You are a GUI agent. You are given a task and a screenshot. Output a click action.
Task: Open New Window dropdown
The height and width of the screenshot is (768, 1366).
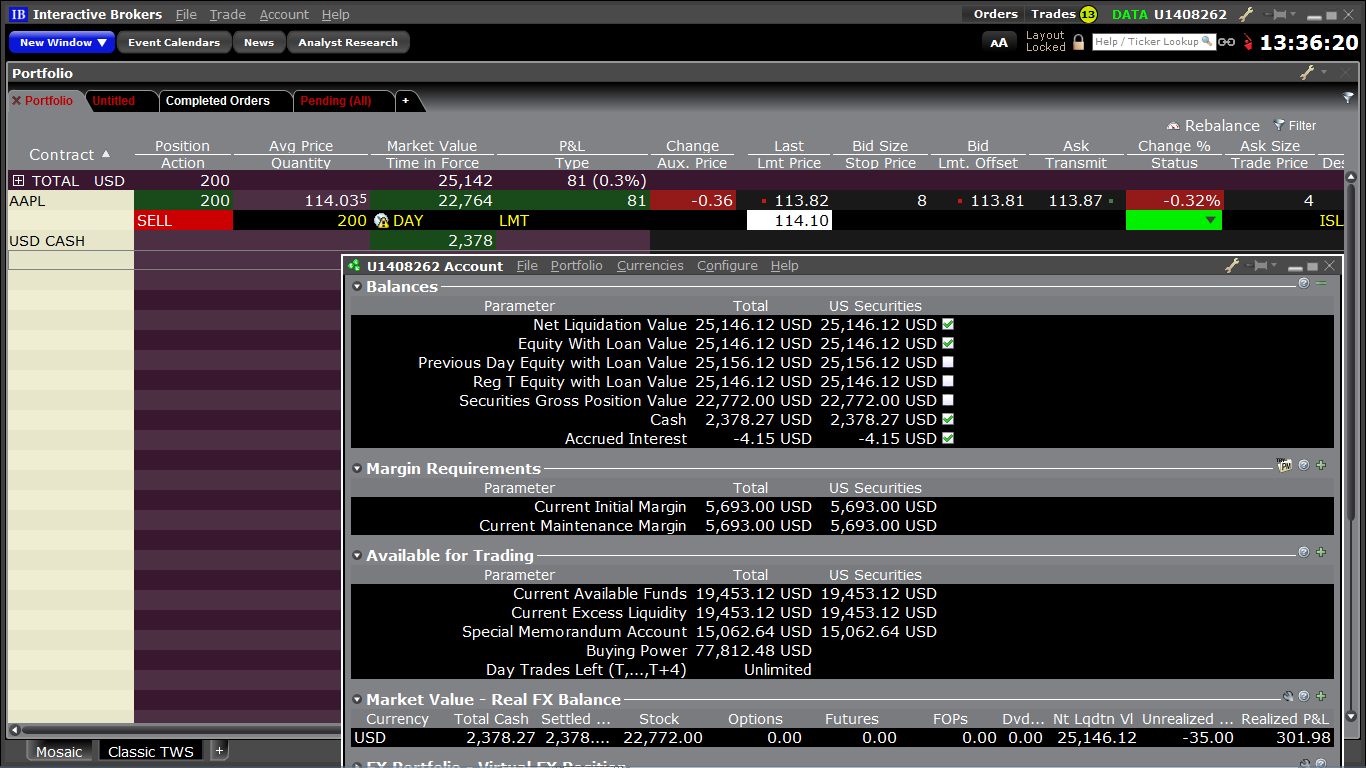point(63,42)
